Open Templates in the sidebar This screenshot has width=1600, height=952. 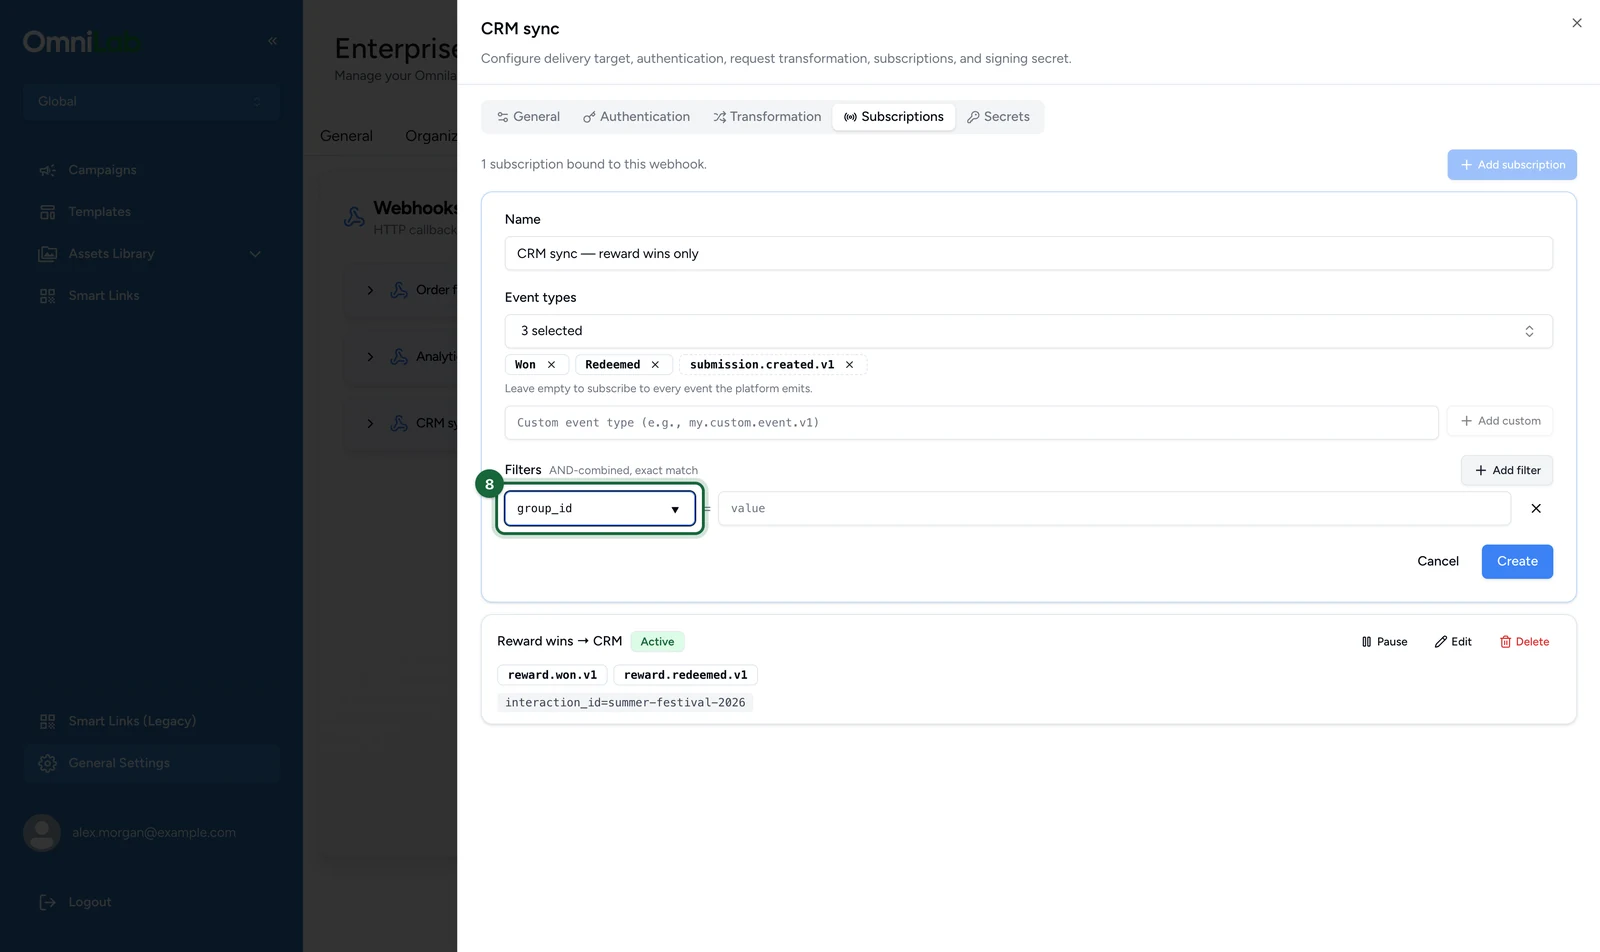pos(151,212)
